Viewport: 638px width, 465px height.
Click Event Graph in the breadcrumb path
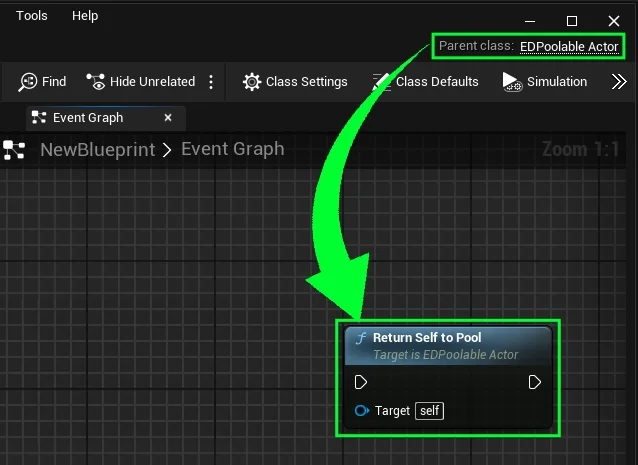click(x=232, y=150)
